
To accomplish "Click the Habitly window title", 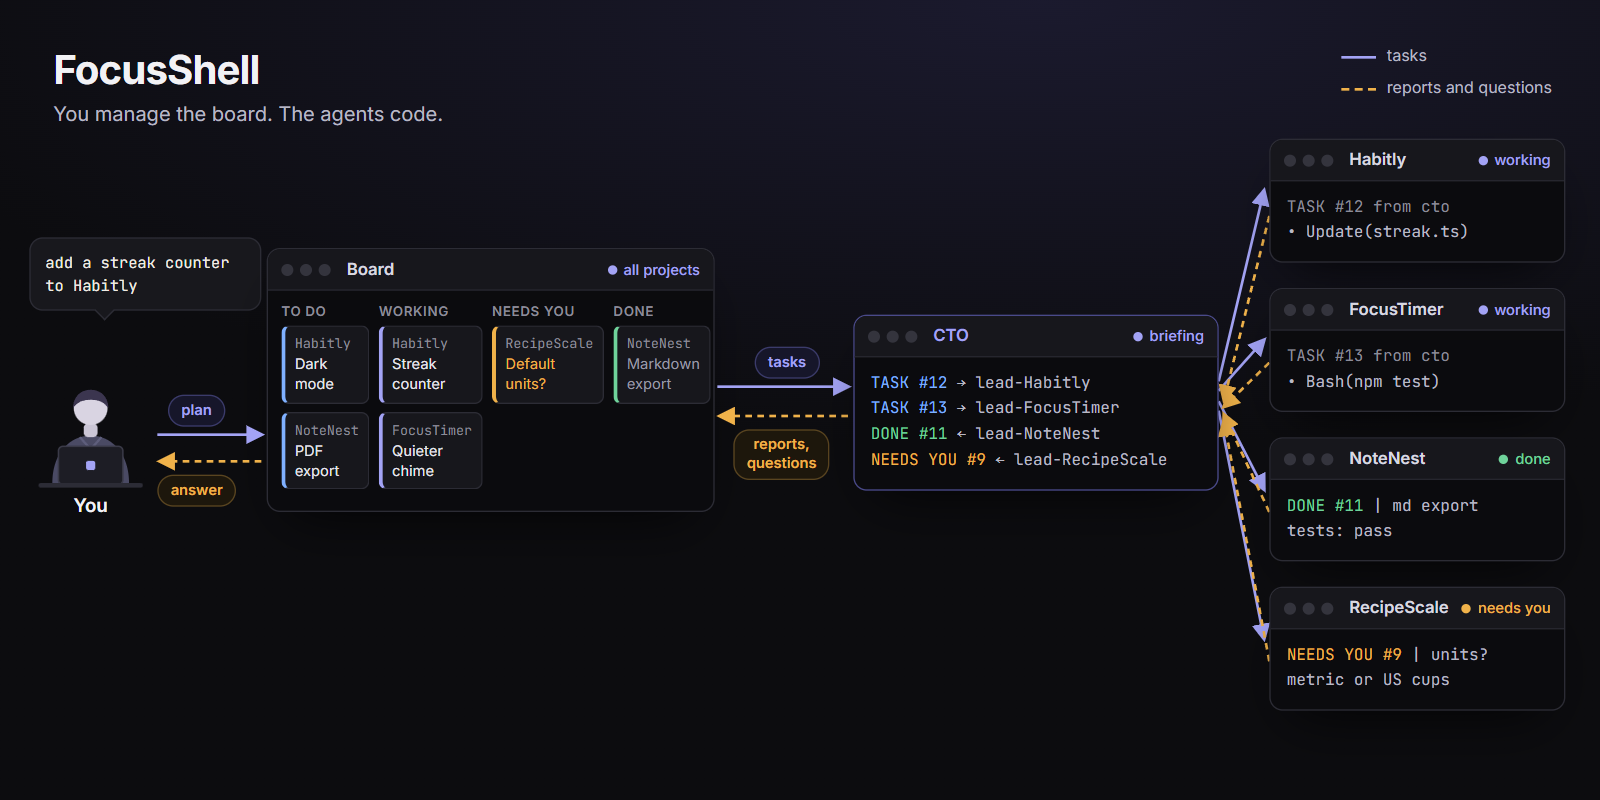I will click(x=1377, y=160).
